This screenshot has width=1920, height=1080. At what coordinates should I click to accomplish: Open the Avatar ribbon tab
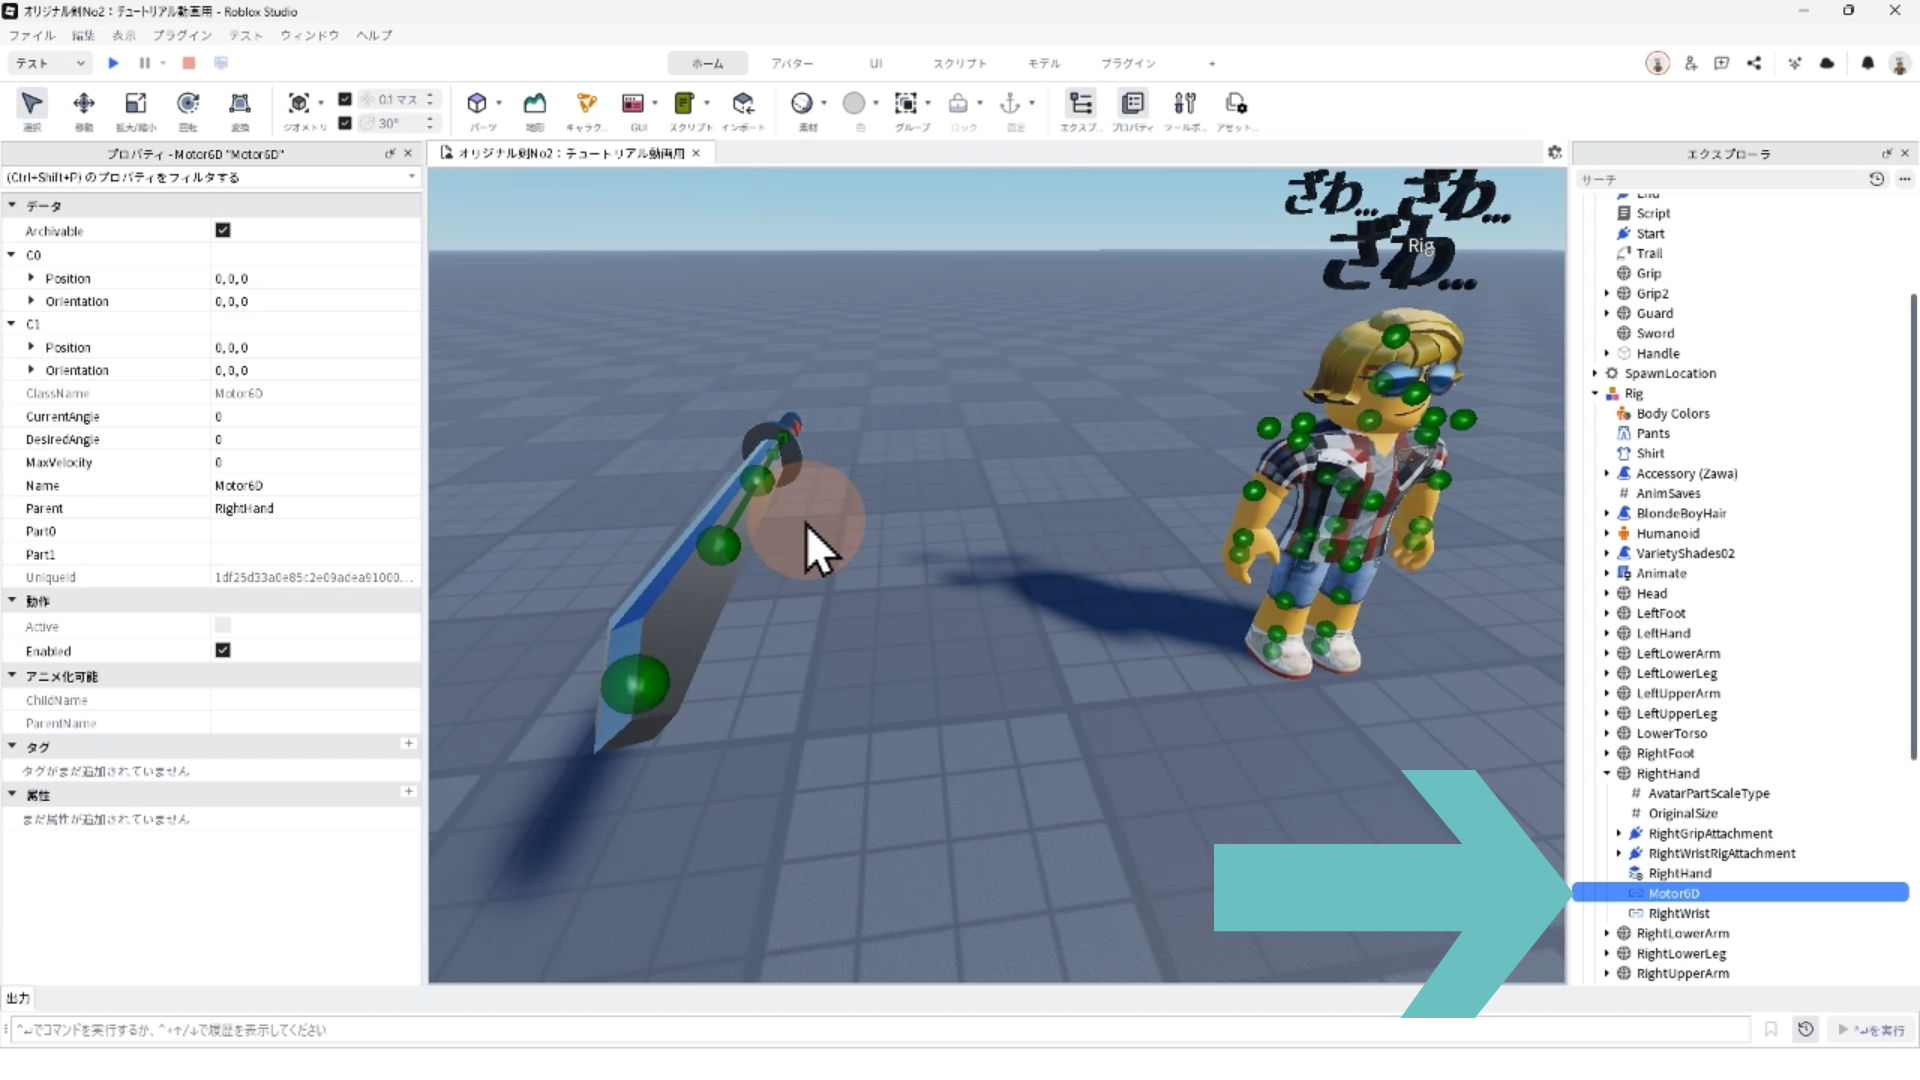791,63
